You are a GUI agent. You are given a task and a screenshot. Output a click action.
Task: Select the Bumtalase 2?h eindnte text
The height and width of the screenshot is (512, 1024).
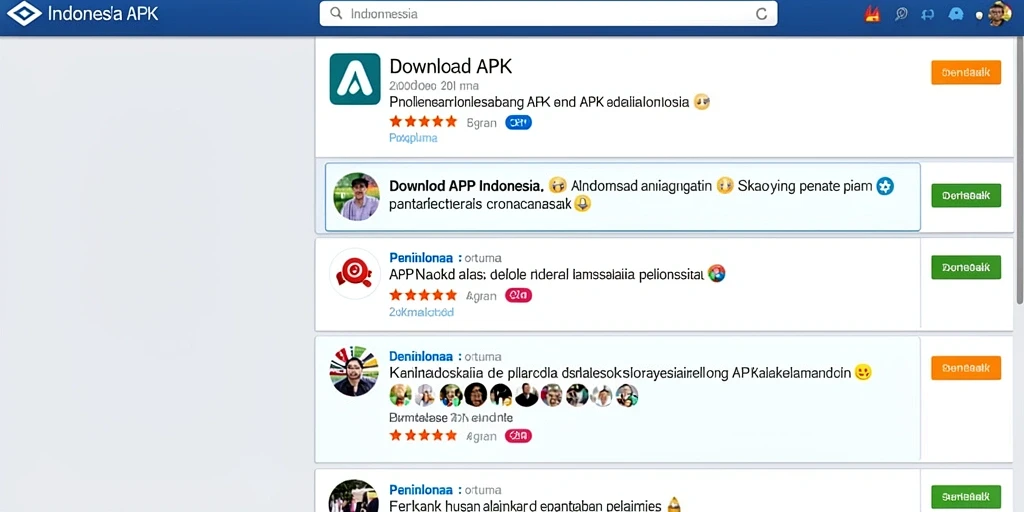[451, 417]
